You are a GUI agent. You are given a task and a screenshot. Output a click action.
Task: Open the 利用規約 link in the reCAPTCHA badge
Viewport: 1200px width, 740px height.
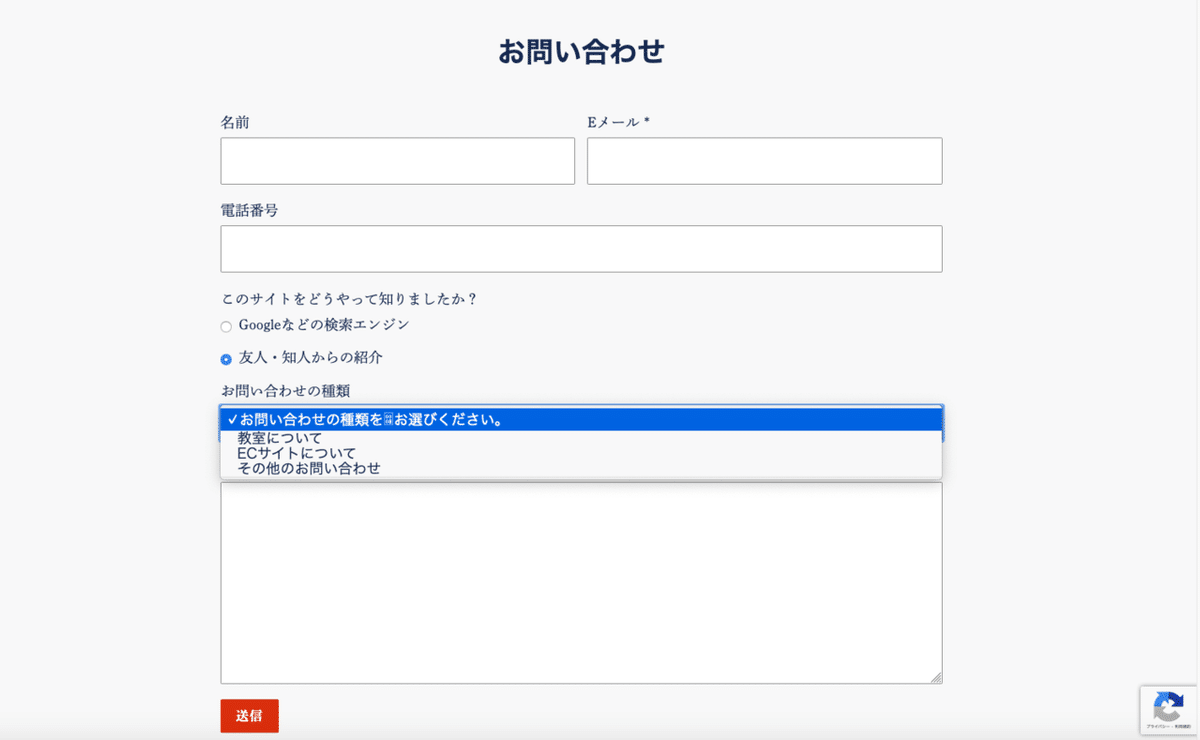pos(1183,726)
